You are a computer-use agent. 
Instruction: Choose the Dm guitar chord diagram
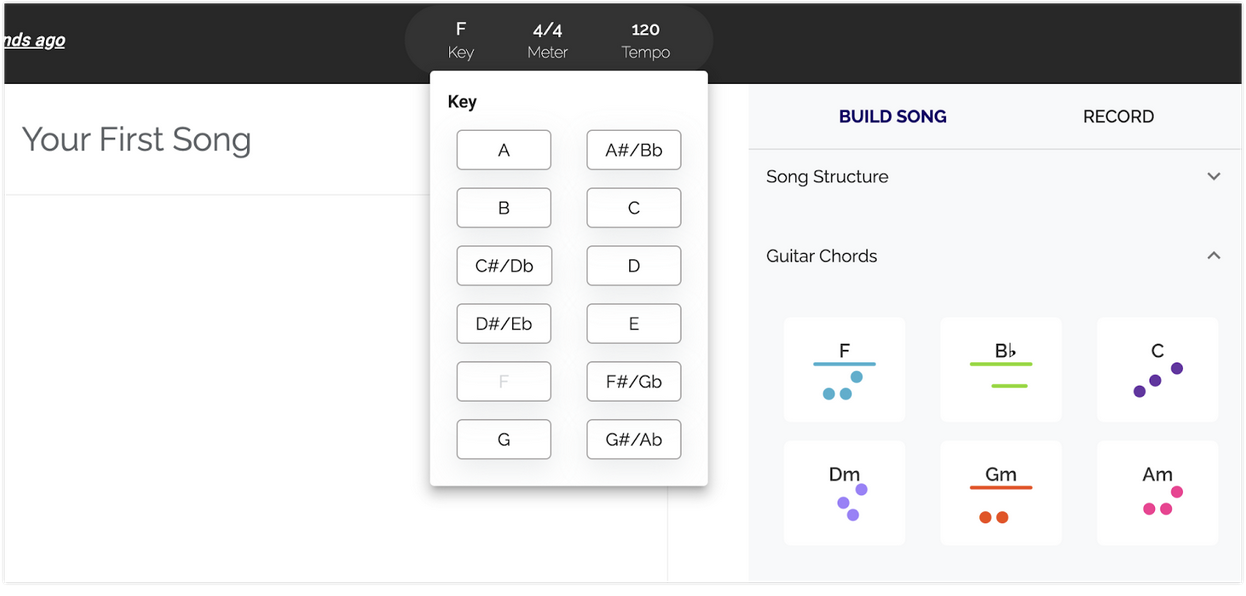point(844,493)
